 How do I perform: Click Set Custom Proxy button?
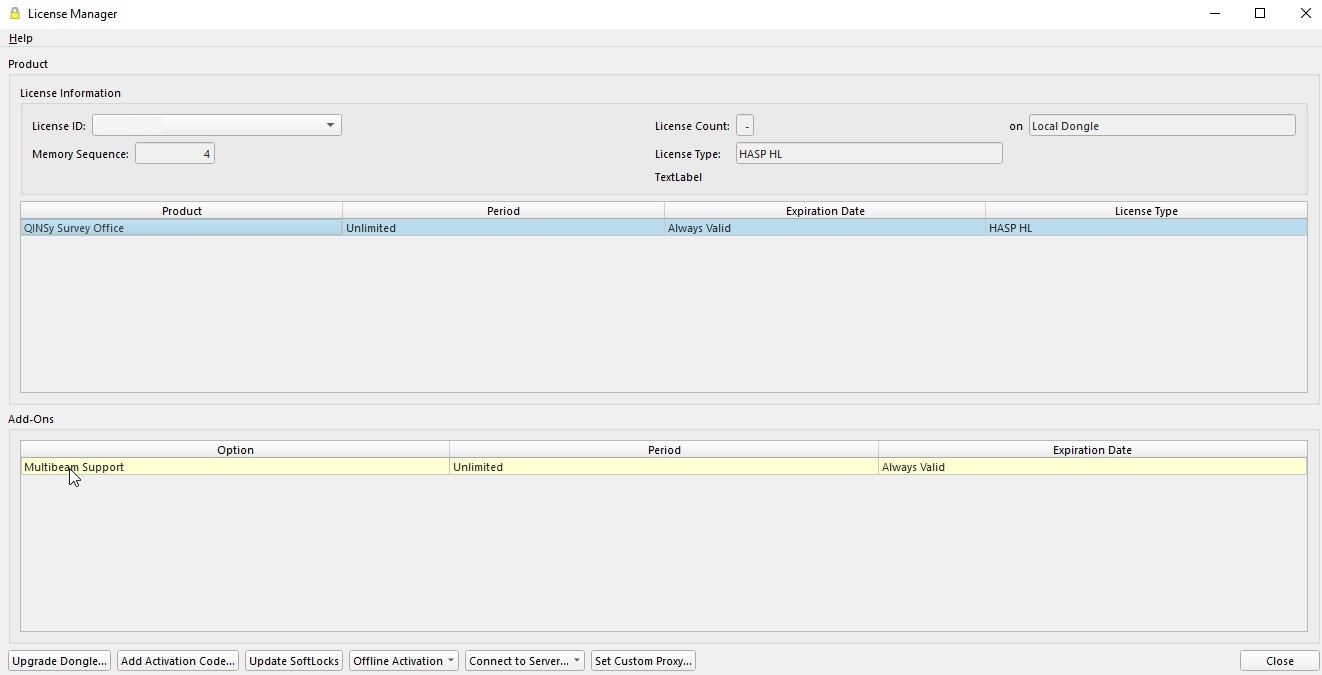point(643,661)
